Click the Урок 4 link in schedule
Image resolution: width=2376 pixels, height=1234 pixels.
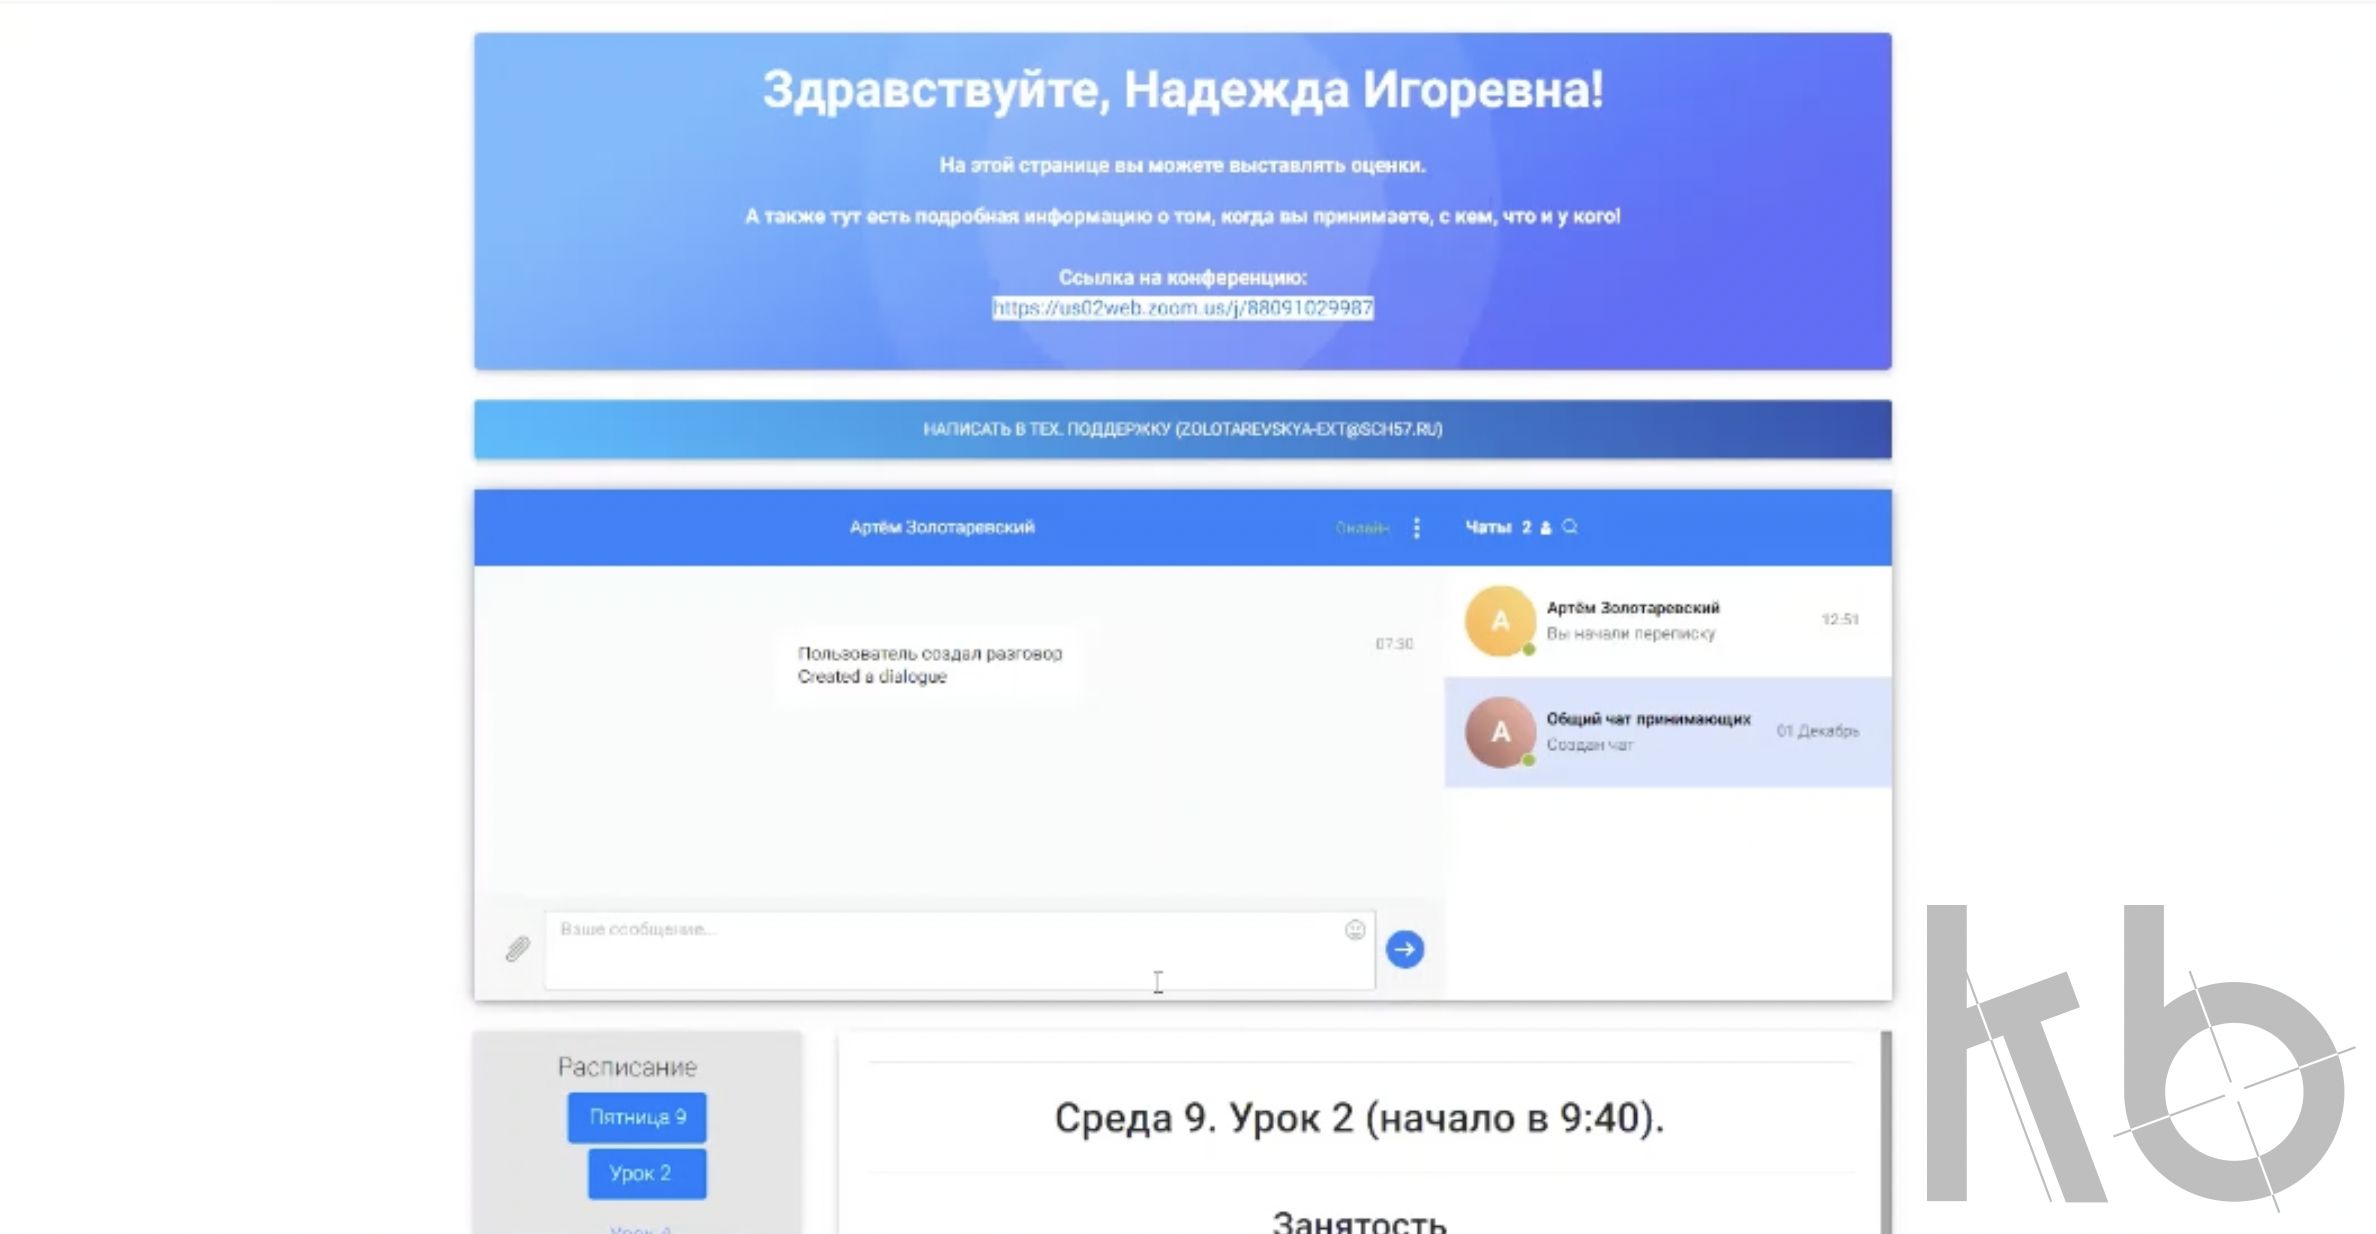click(x=640, y=1229)
